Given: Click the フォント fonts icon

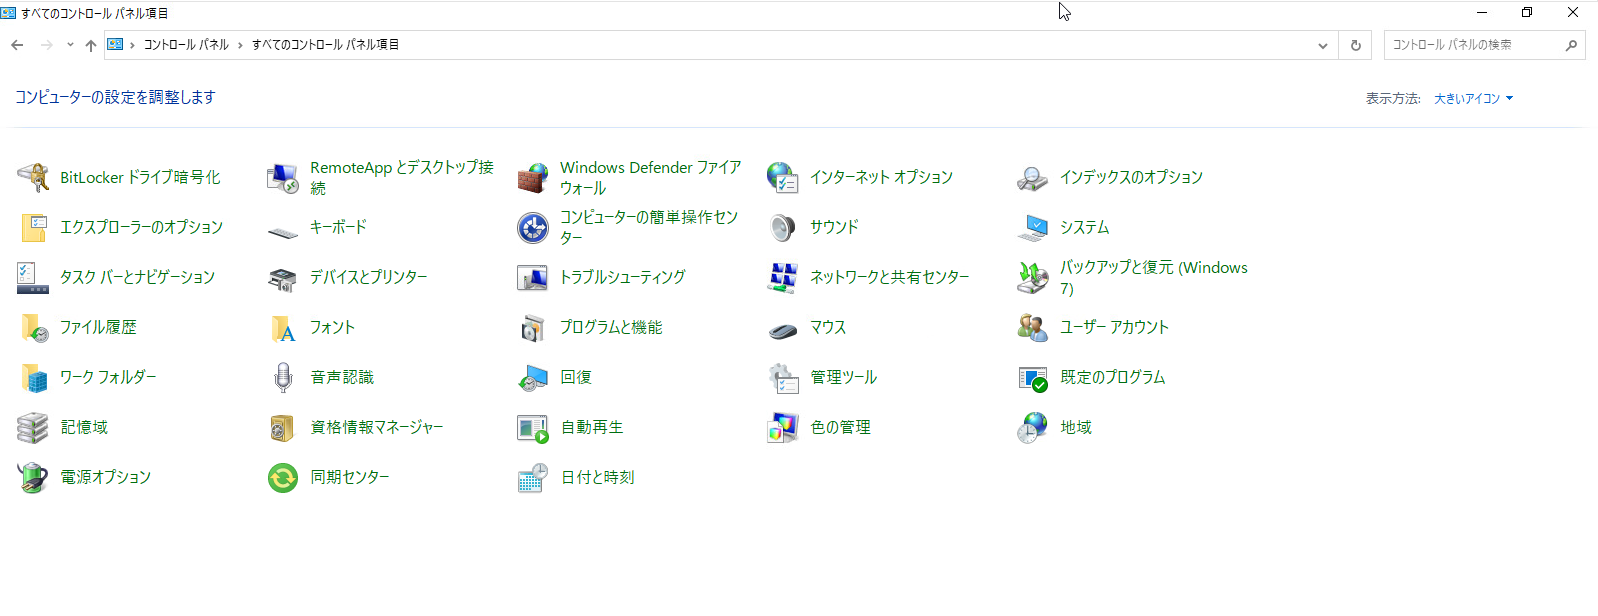Looking at the screenshot, I should click(x=283, y=328).
